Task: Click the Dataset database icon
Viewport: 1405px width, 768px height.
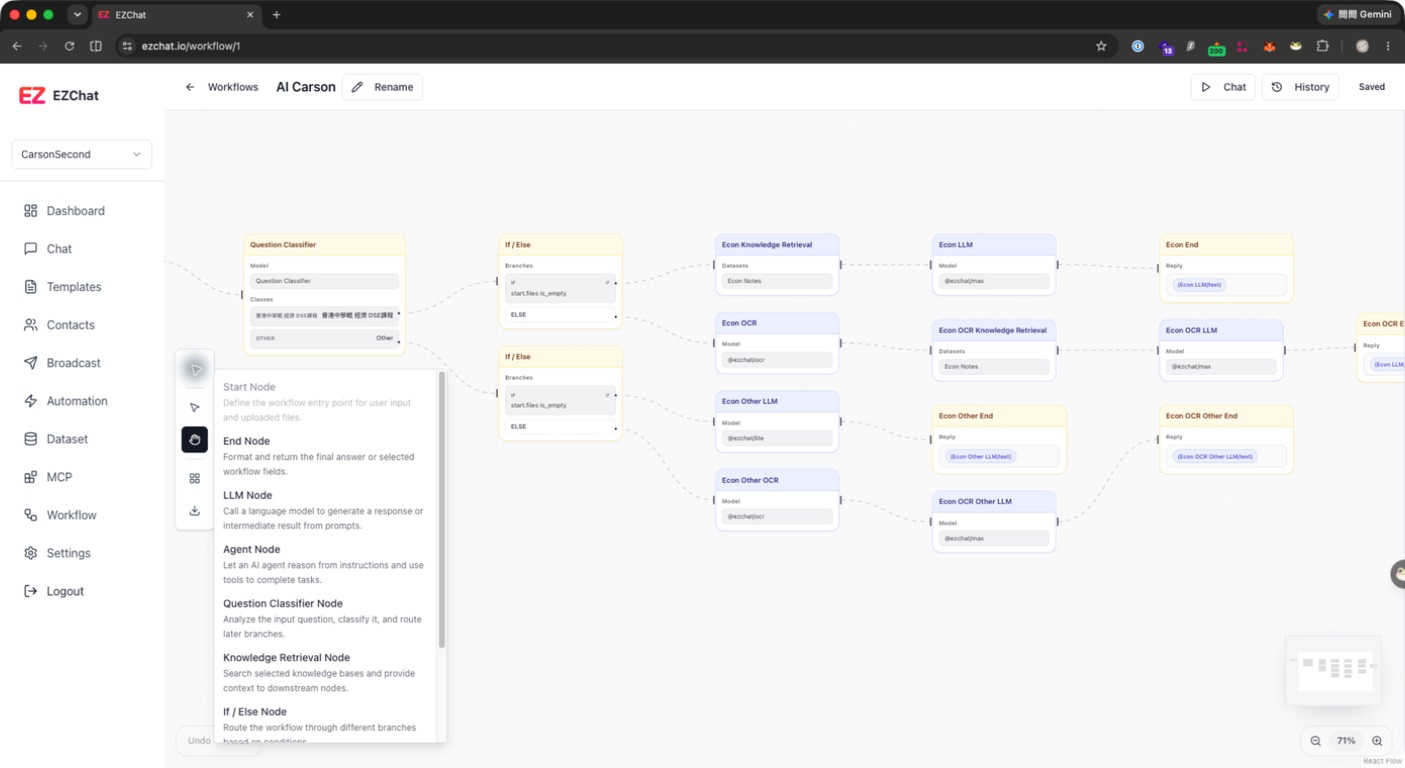Action: coord(31,439)
